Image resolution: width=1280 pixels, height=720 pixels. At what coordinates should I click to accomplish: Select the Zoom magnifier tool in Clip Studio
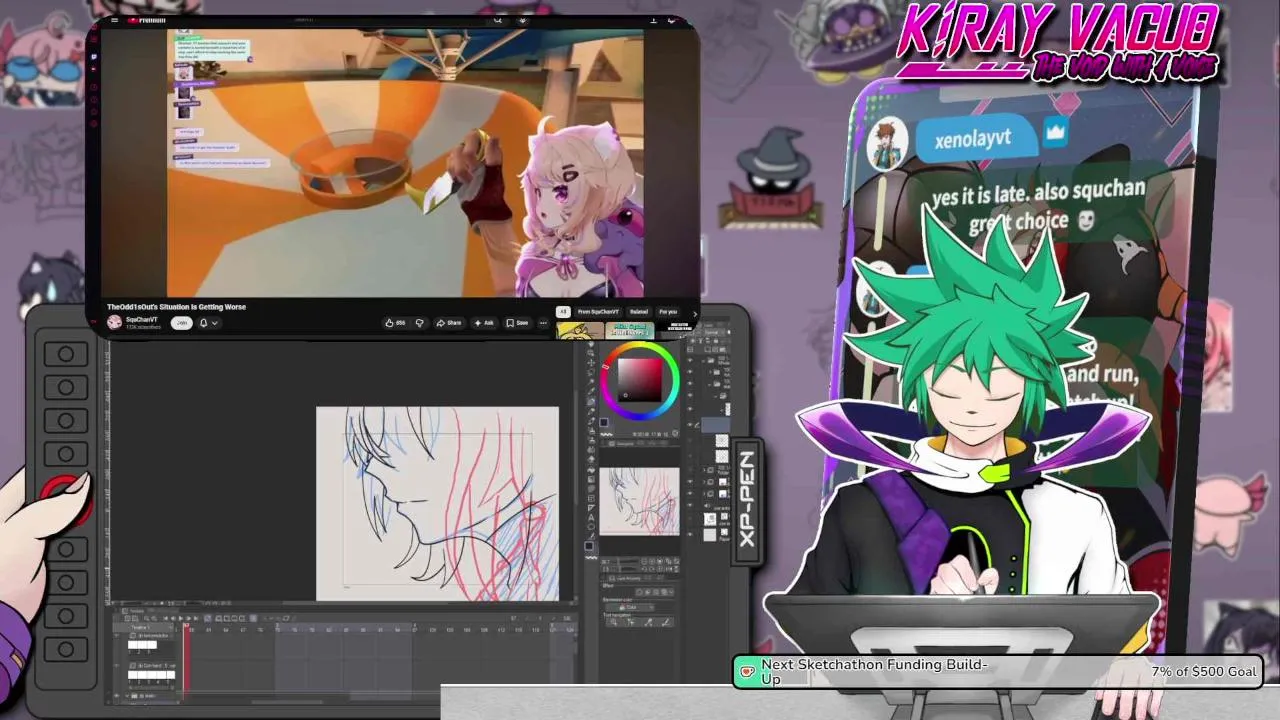(x=590, y=352)
